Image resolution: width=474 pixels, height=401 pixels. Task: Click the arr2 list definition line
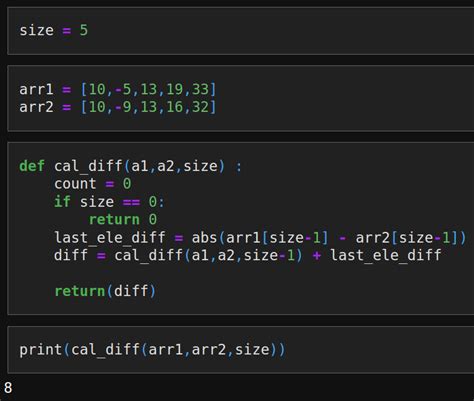click(x=118, y=107)
